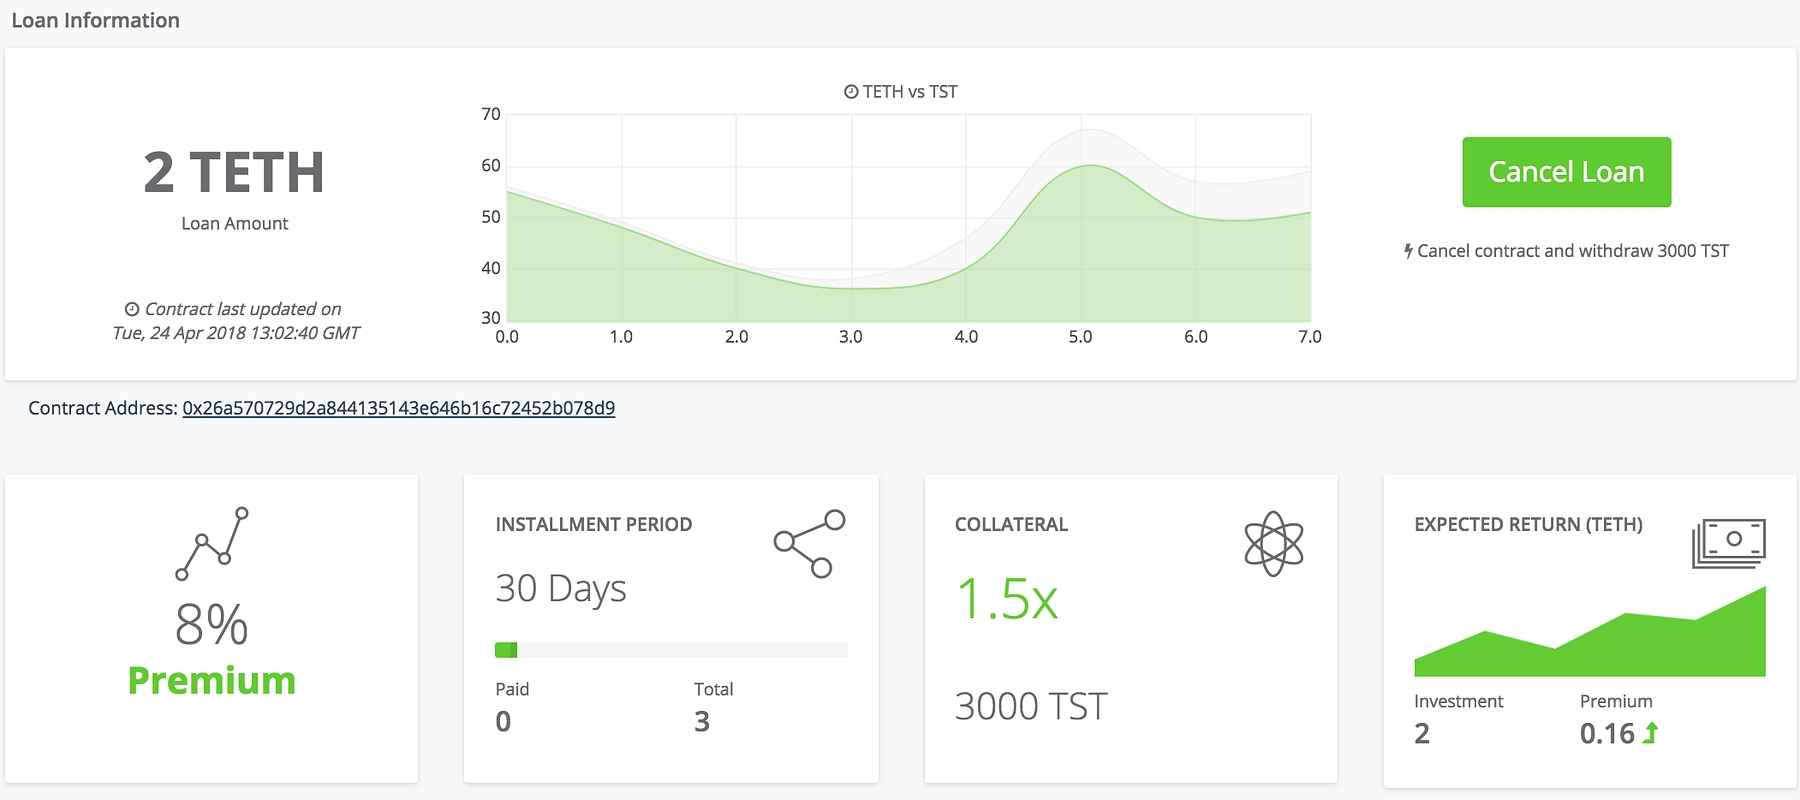Click the clock icon before Contract last updated
The width and height of the screenshot is (1800, 800).
pyautogui.click(x=132, y=309)
